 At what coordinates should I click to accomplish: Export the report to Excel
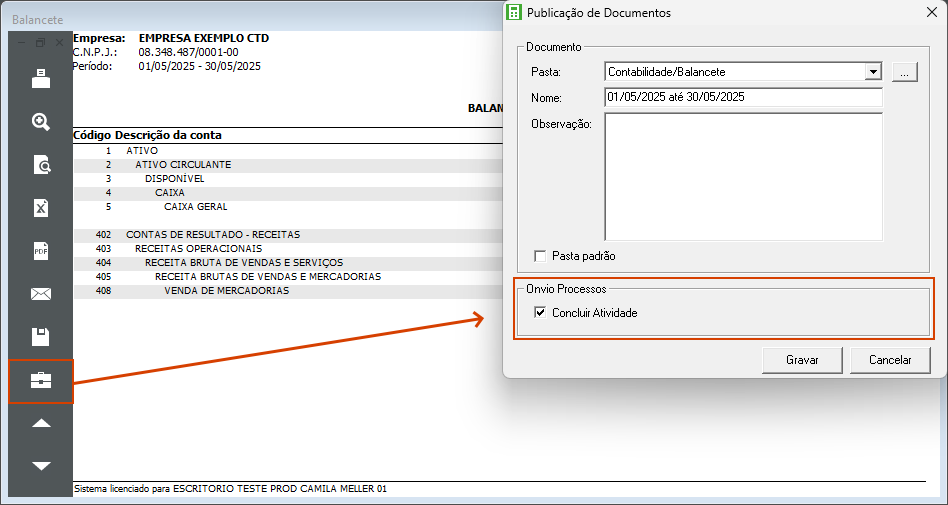tap(41, 208)
